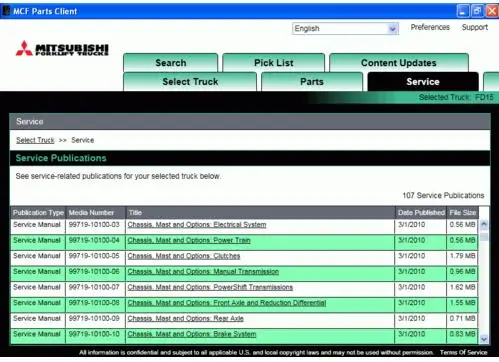This screenshot has width=499, height=362.
Task: Open Front Axle and Reduction Differential link
Action: 227,303
